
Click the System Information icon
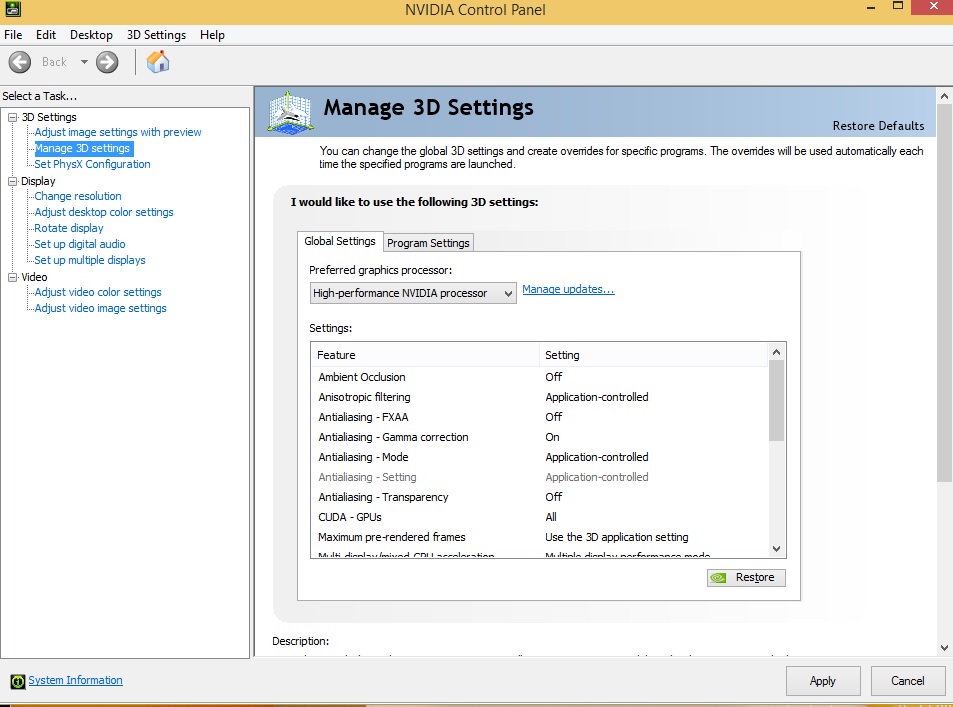tap(18, 681)
